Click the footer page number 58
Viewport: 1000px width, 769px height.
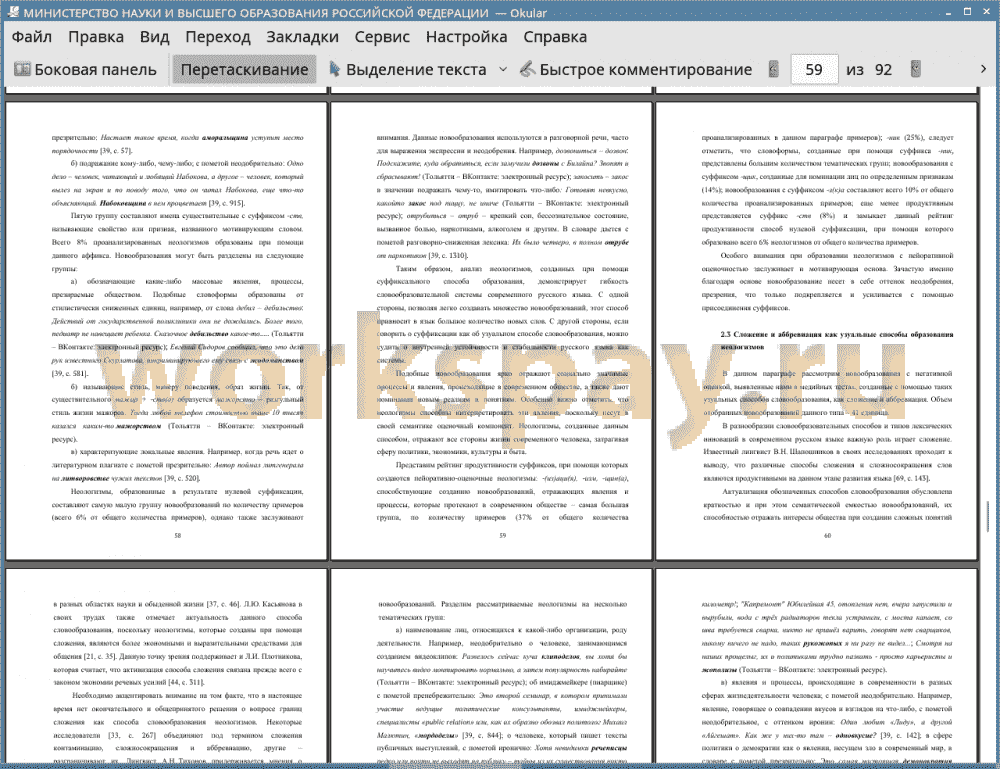(x=177, y=536)
